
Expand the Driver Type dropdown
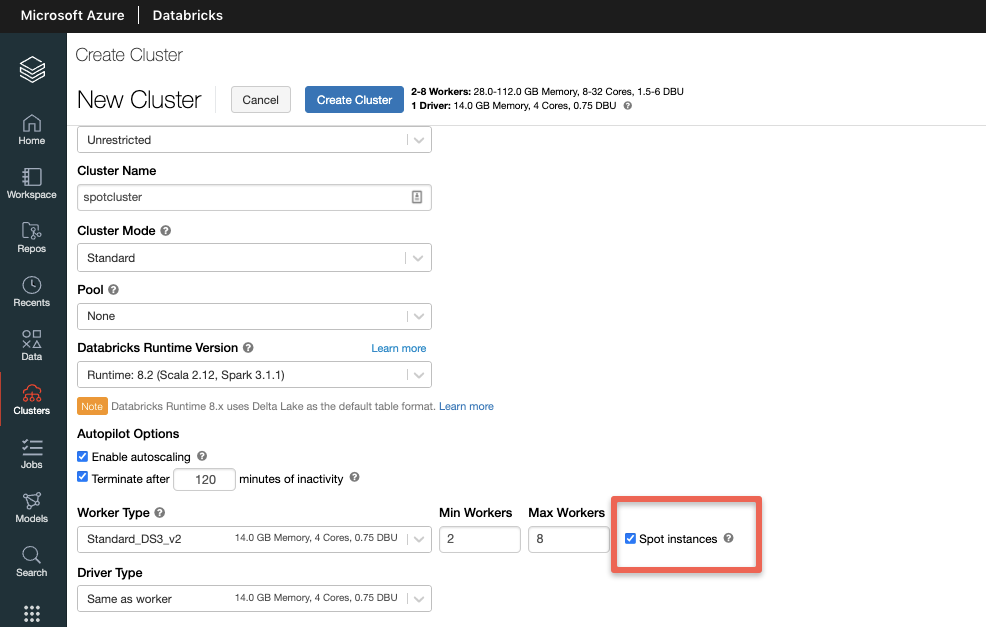(x=254, y=599)
